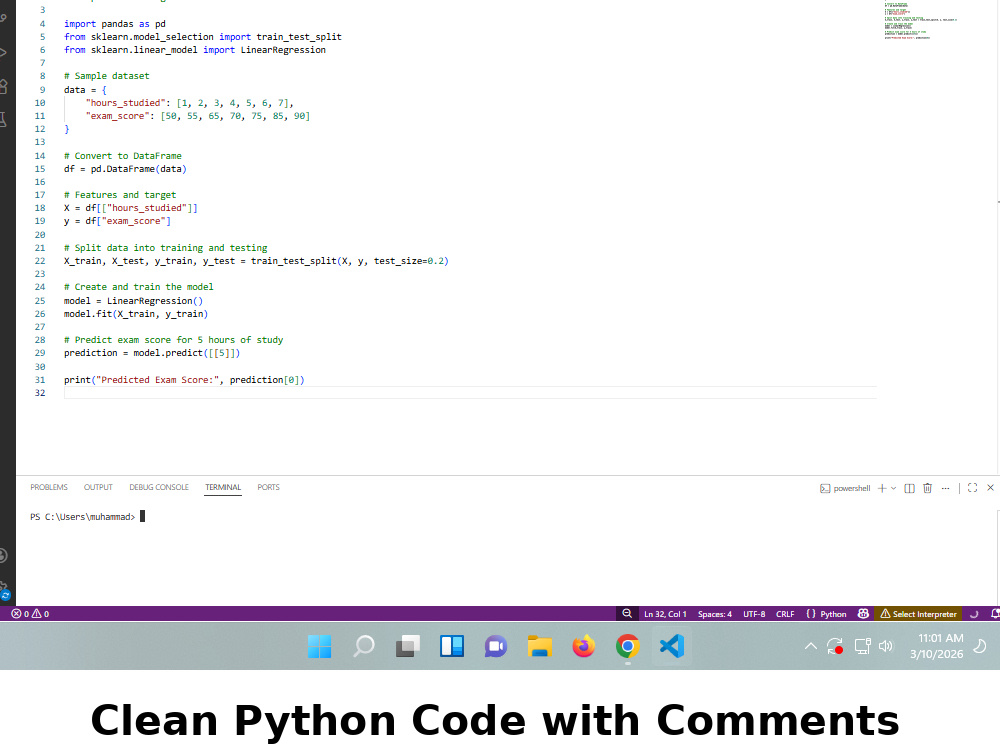Click 'train_test_split' on the import line 5
The width and height of the screenshot is (1000, 750).
point(298,37)
